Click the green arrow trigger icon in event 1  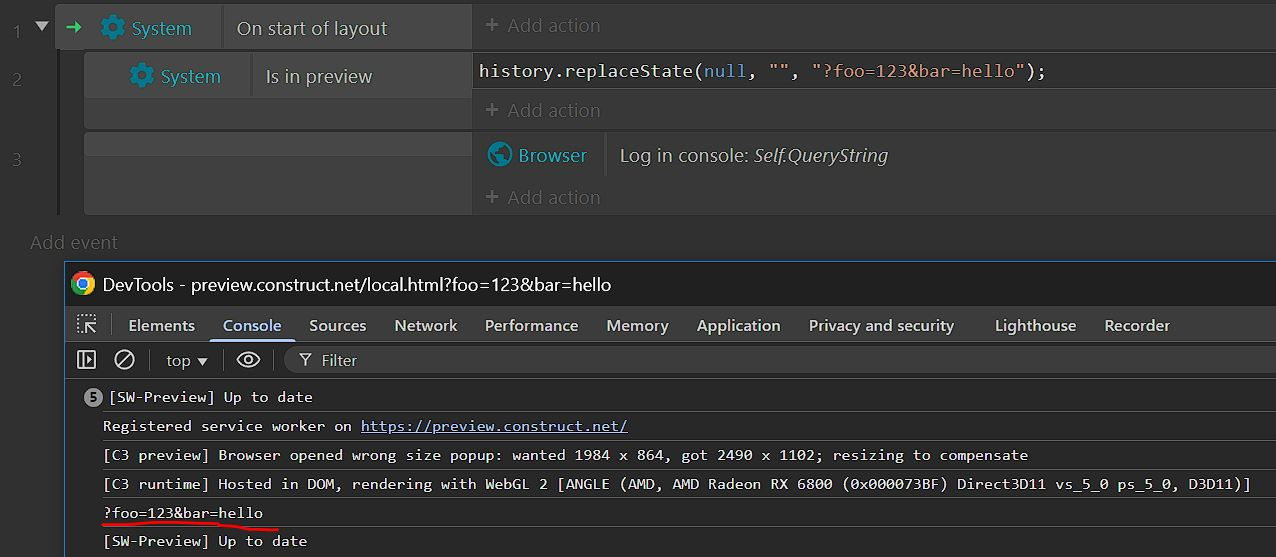click(73, 28)
